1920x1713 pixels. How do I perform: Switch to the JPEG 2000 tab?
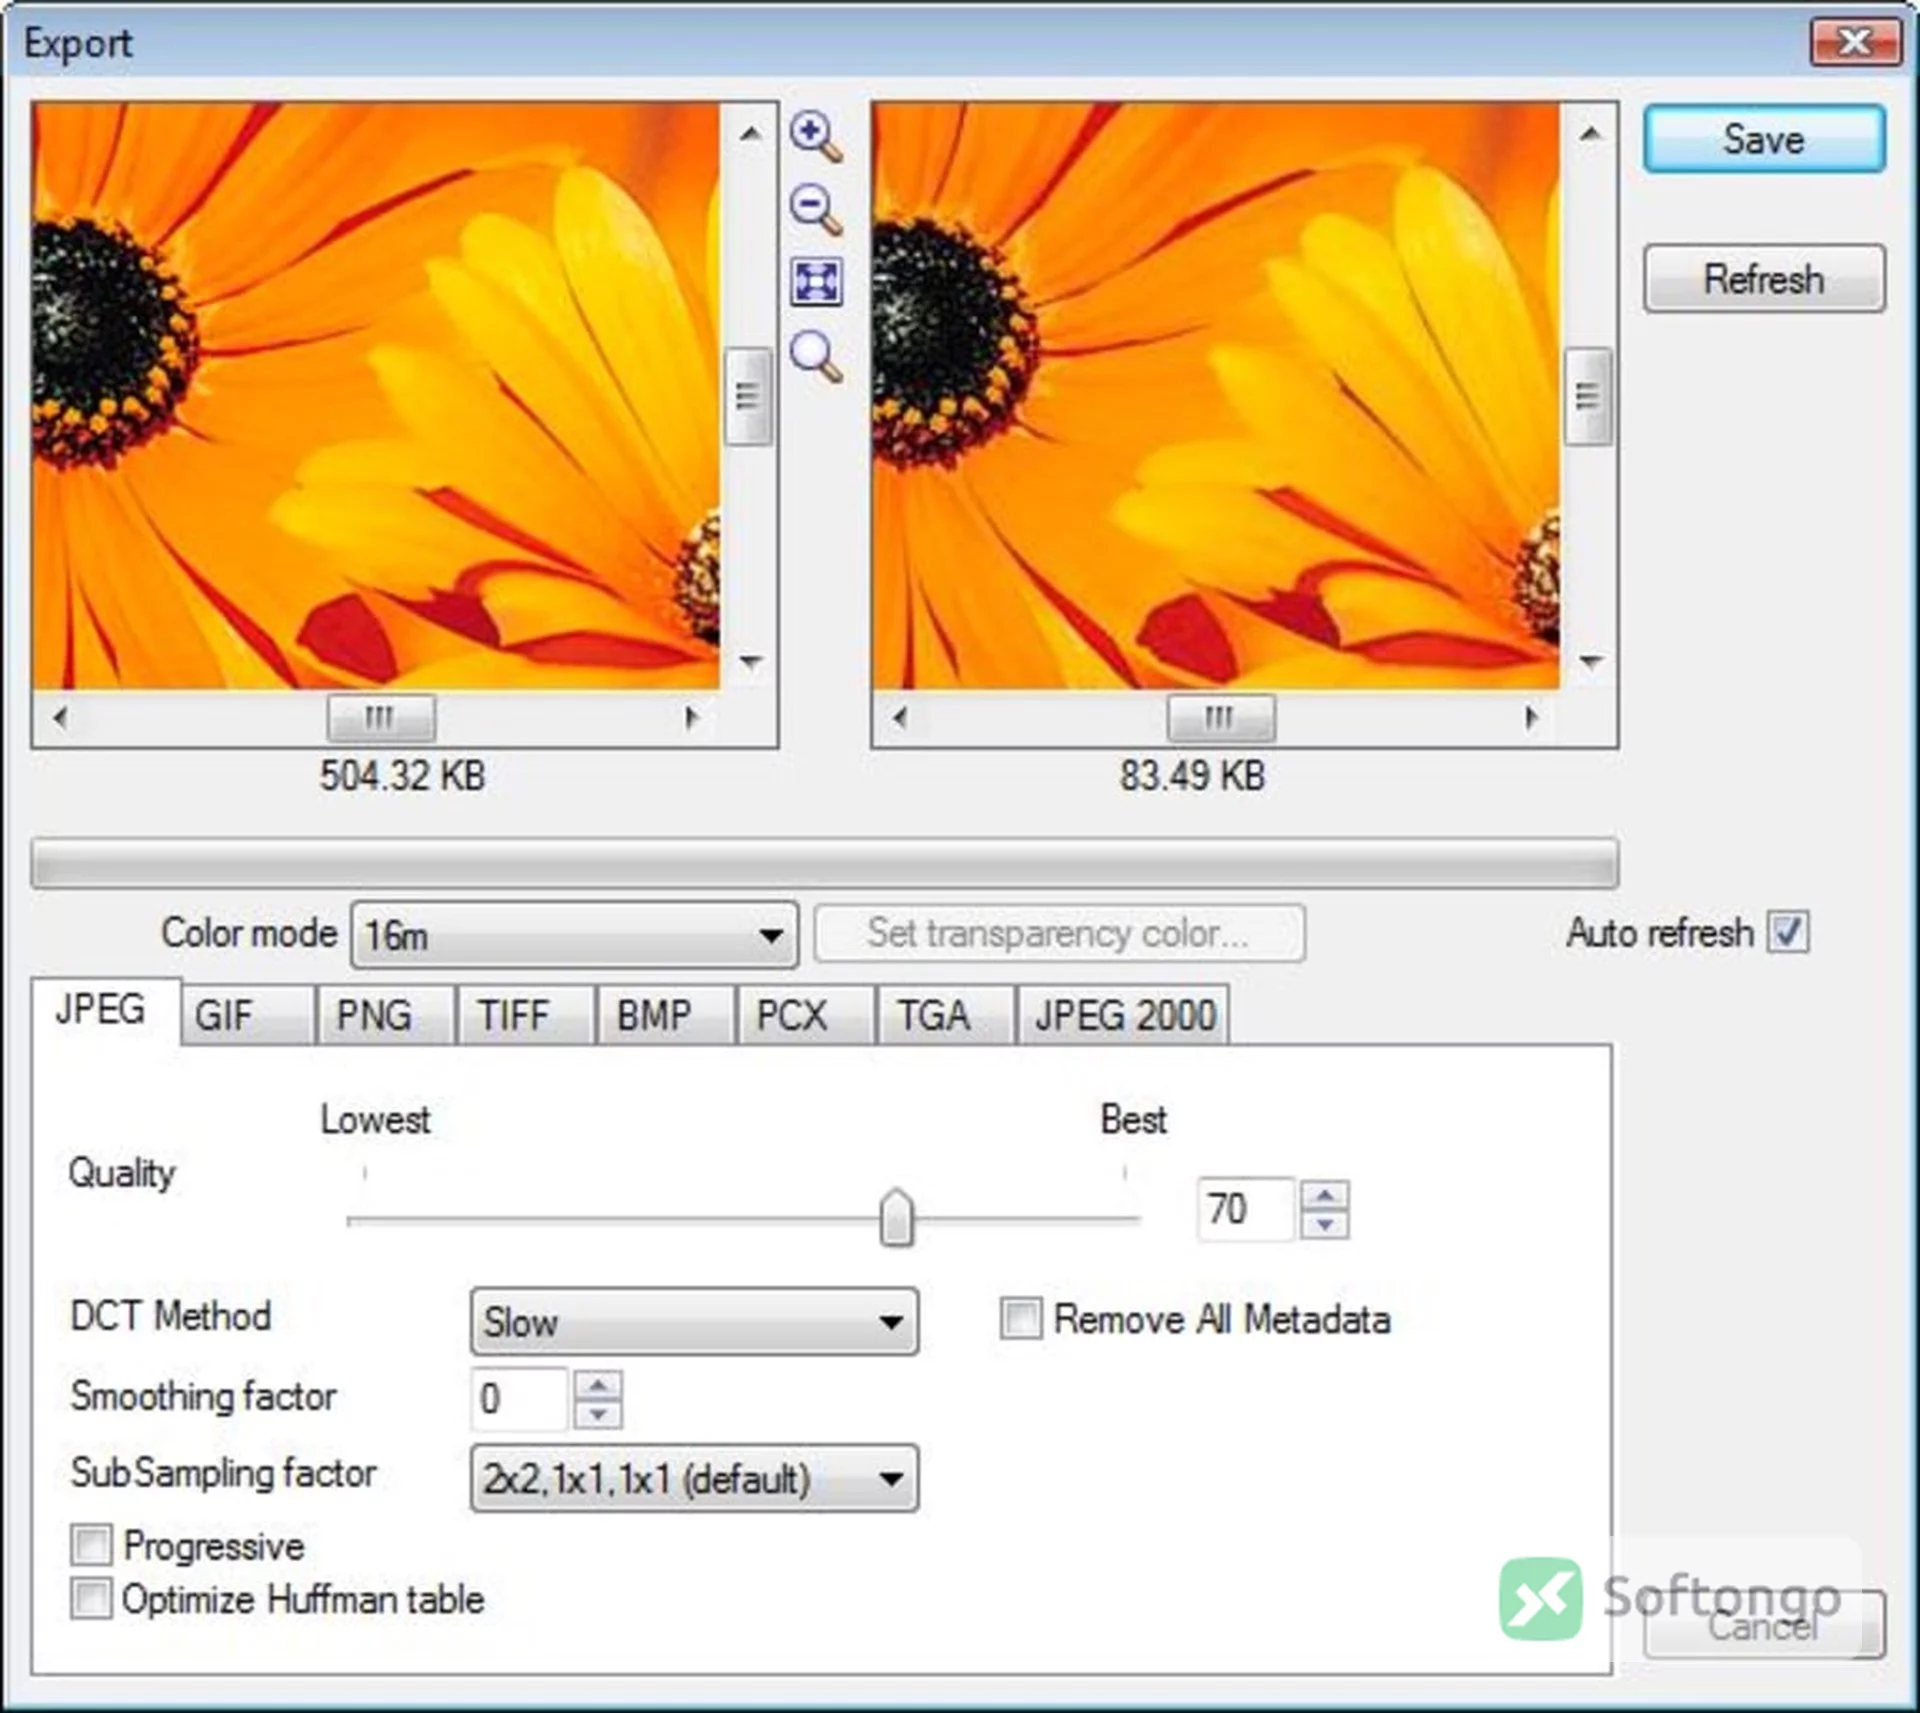pos(1125,1015)
